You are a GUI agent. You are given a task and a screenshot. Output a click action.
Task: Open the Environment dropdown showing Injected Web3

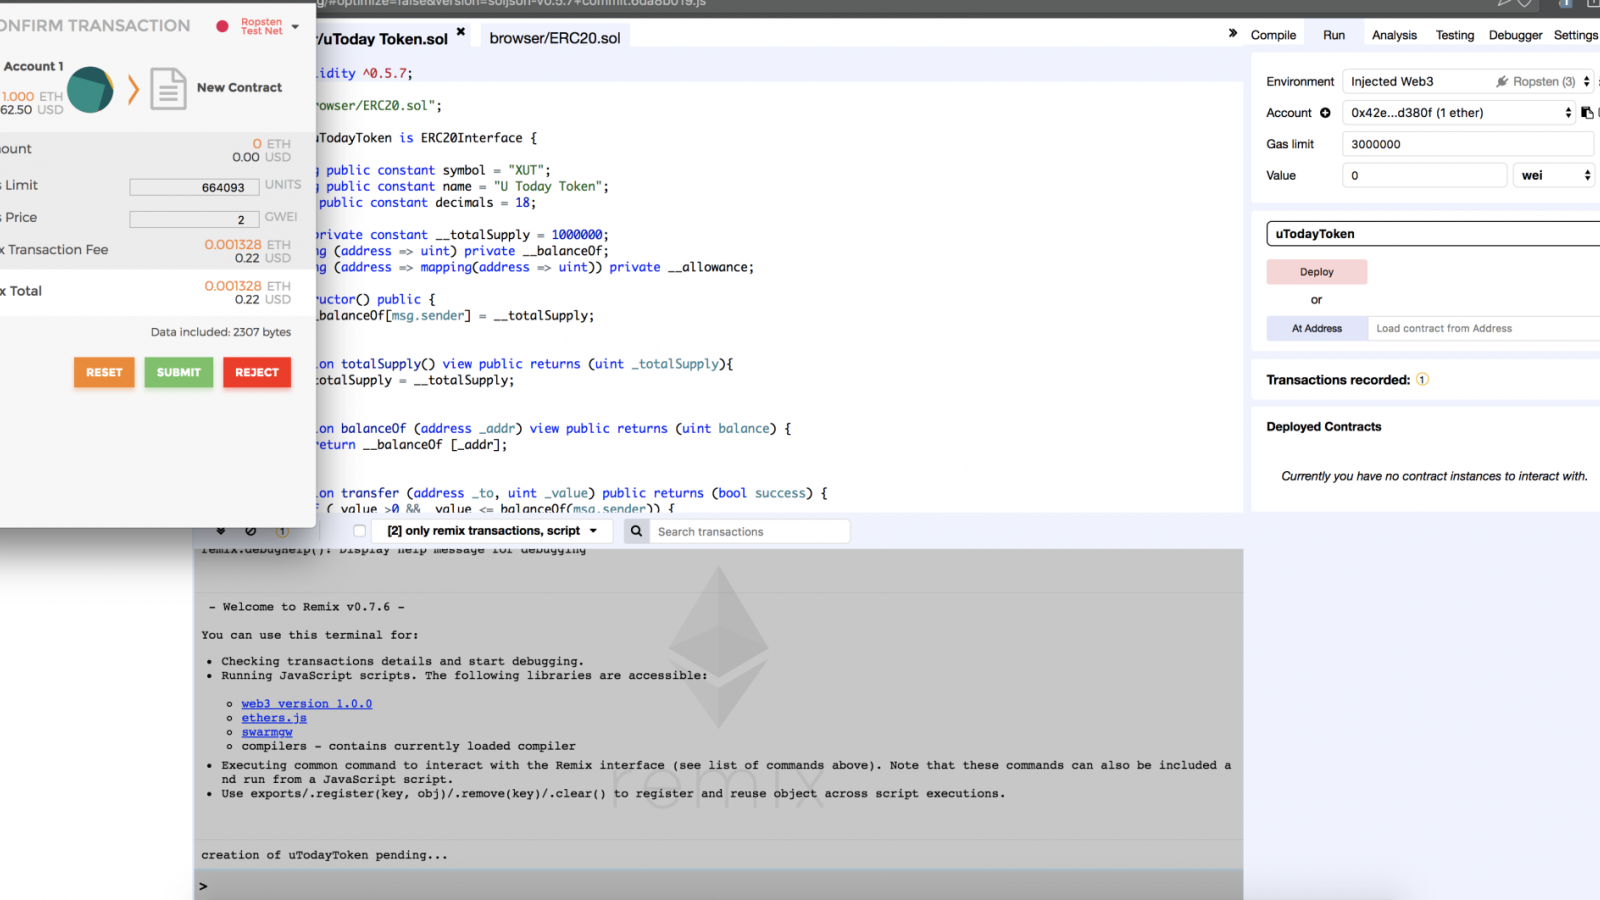1467,81
